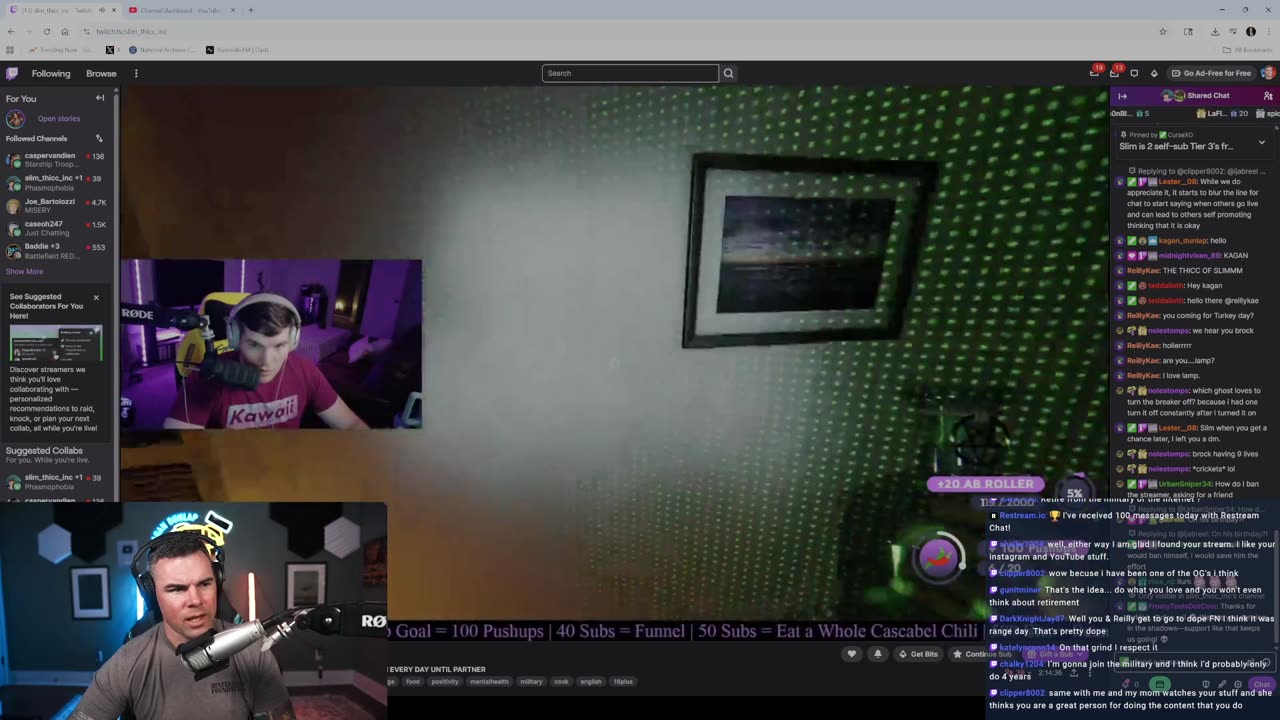The height and width of the screenshot is (720, 1280).
Task: Click Open stories link
Action: (59, 119)
